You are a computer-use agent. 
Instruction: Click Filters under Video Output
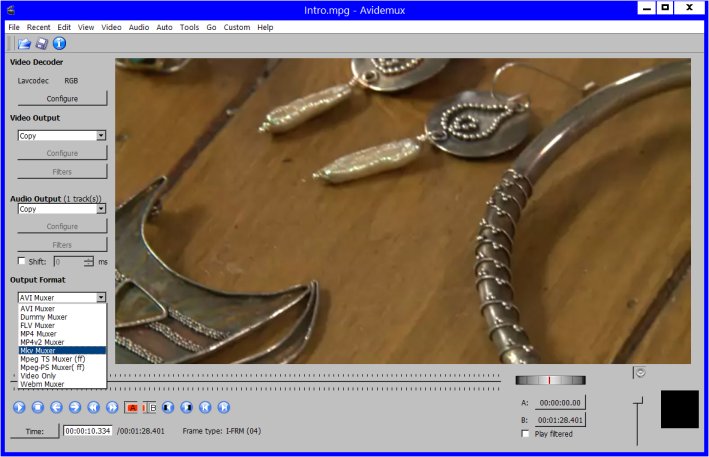click(62, 171)
